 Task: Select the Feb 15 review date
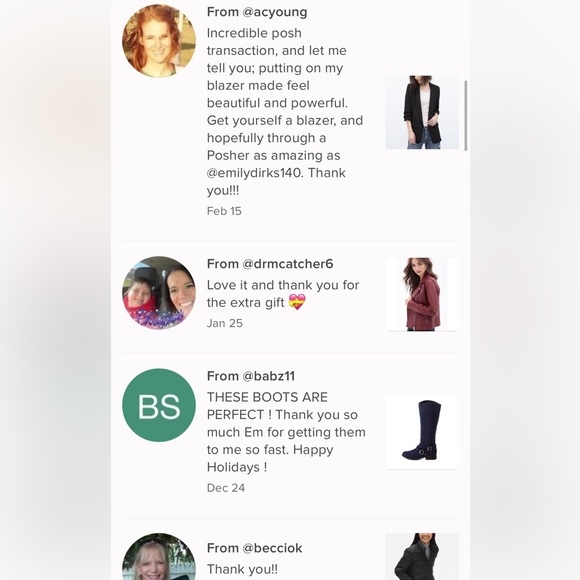[x=224, y=211]
